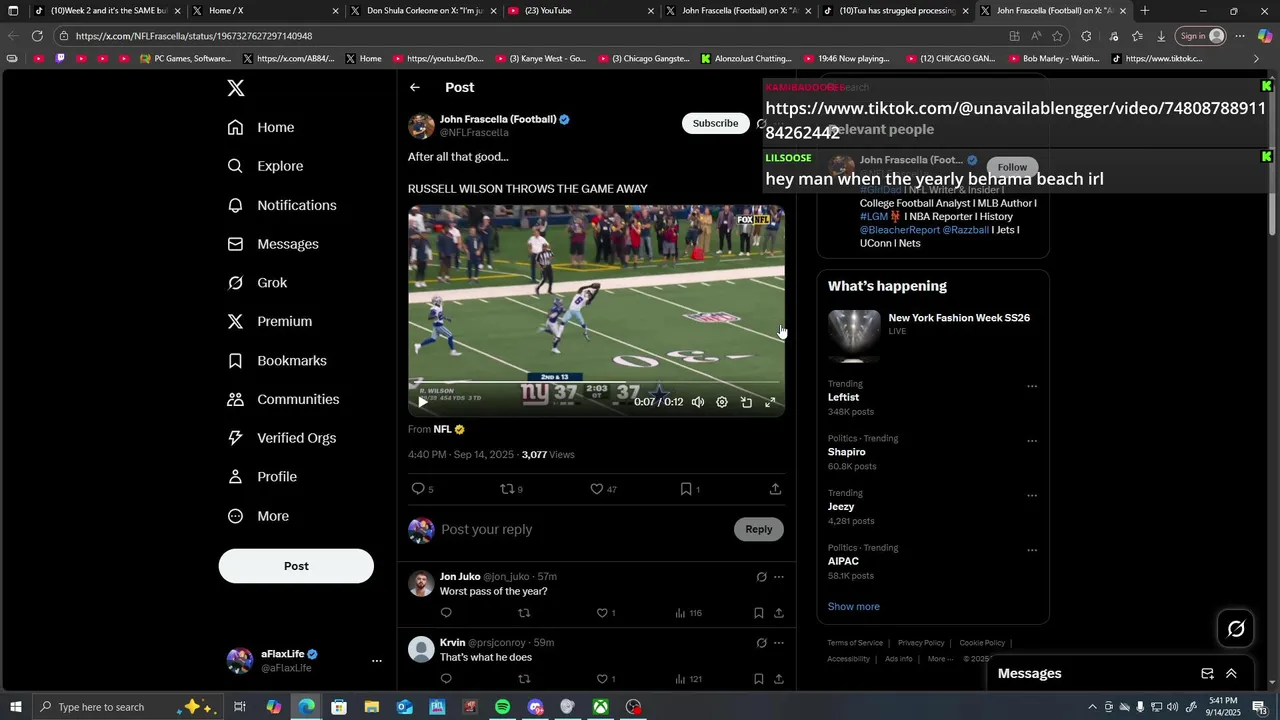Open Grok from the left navigation
This screenshot has height=720, width=1280.
tap(257, 283)
